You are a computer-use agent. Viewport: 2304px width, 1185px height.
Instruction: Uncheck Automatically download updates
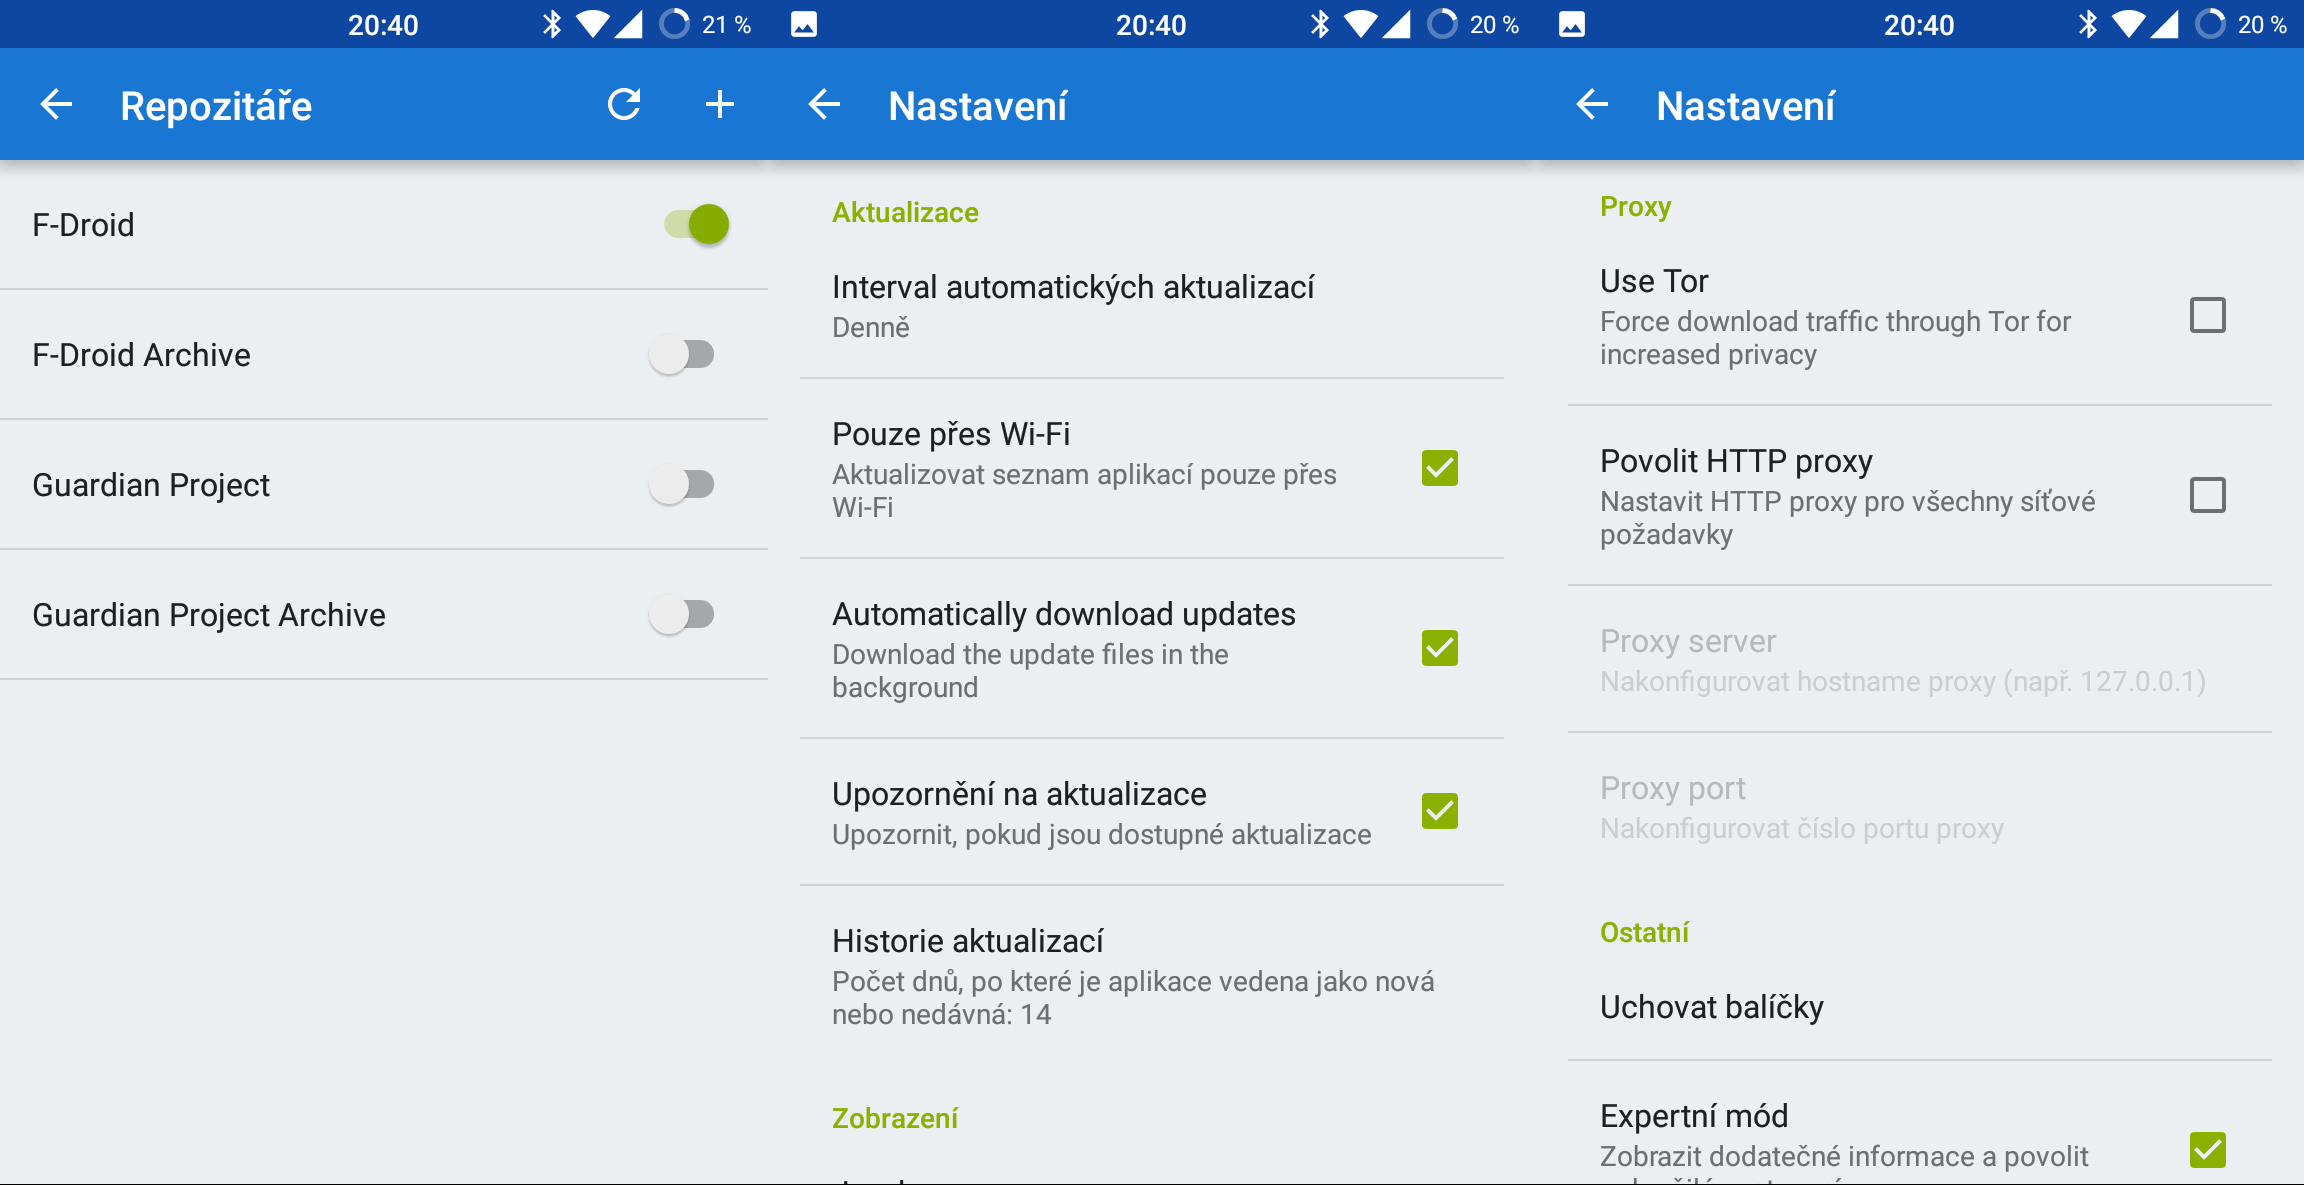(x=1439, y=648)
